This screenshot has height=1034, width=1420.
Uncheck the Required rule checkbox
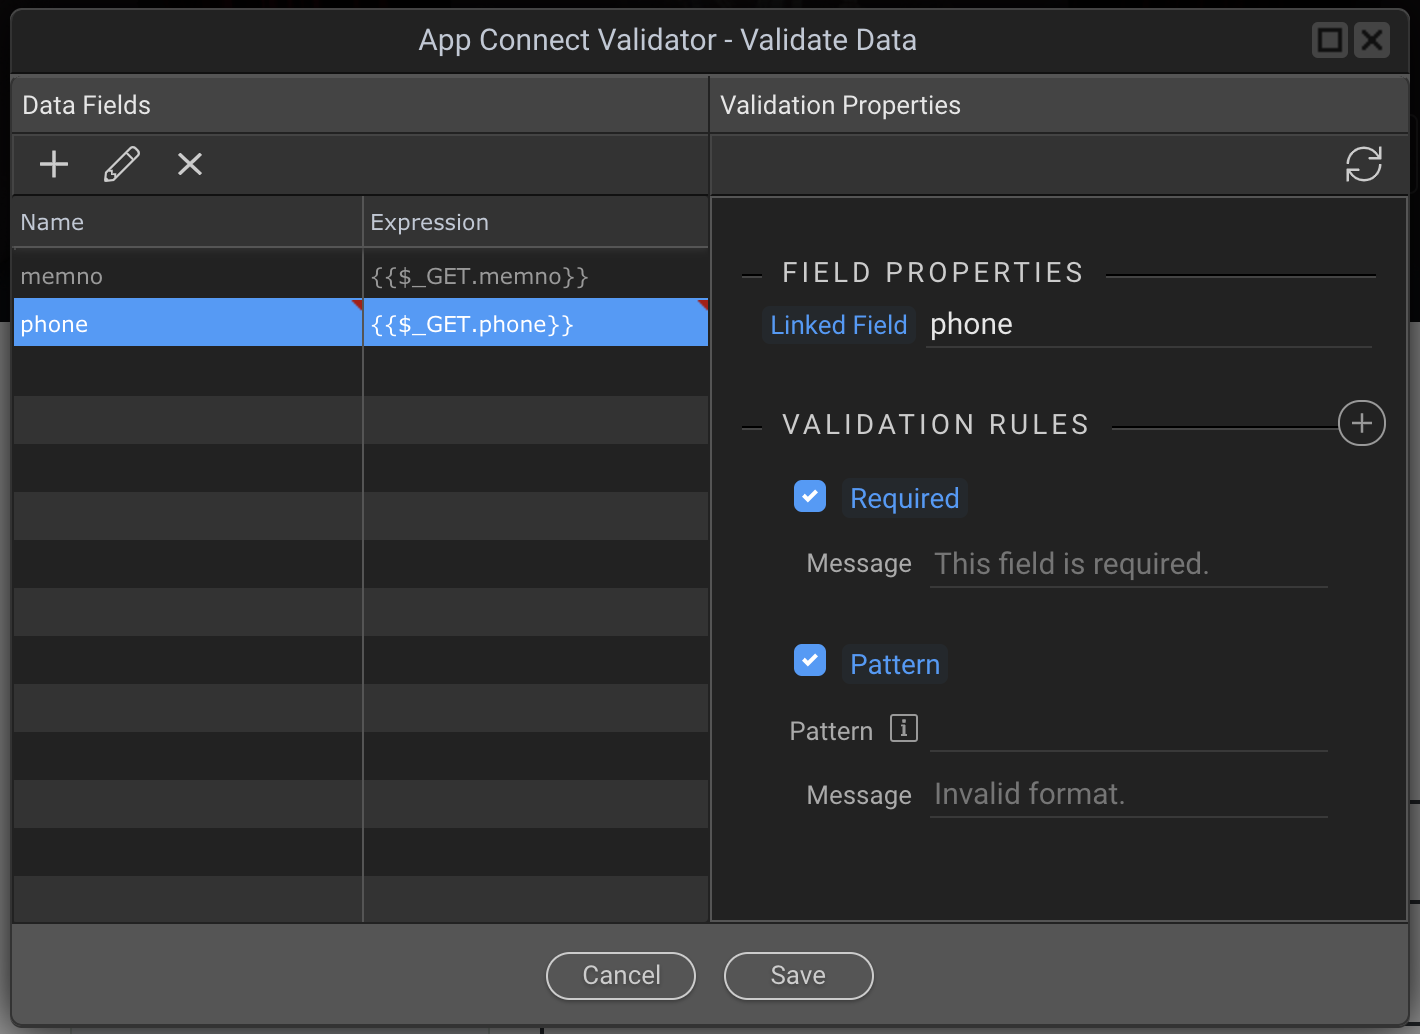(810, 496)
